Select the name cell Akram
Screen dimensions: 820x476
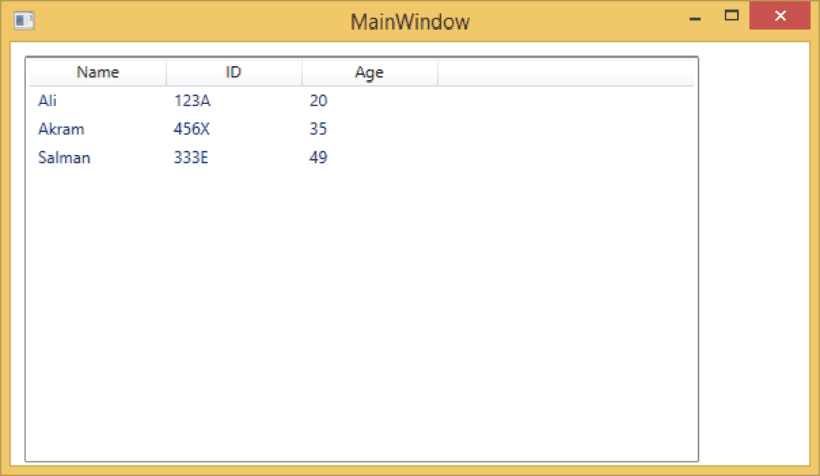(x=61, y=129)
